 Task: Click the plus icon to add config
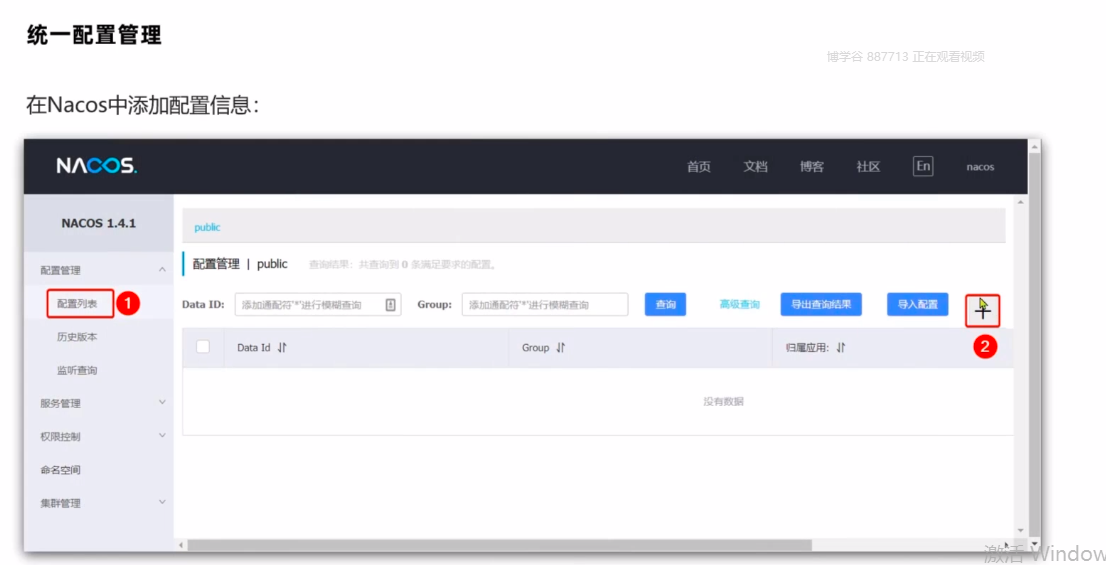(x=983, y=310)
